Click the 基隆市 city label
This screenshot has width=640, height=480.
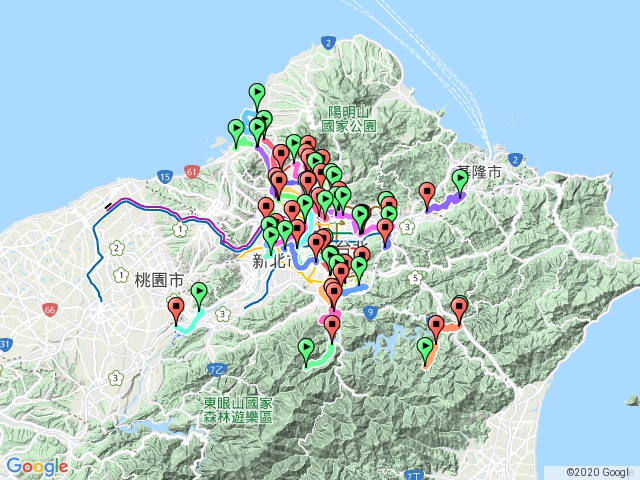pyautogui.click(x=479, y=173)
